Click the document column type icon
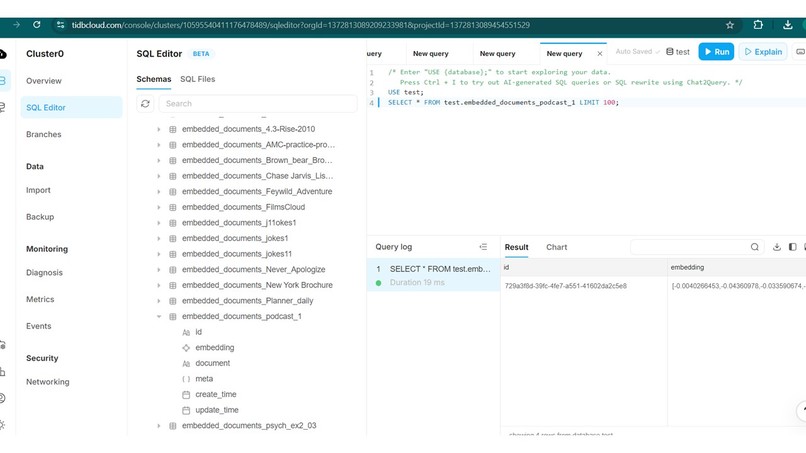 186,364
